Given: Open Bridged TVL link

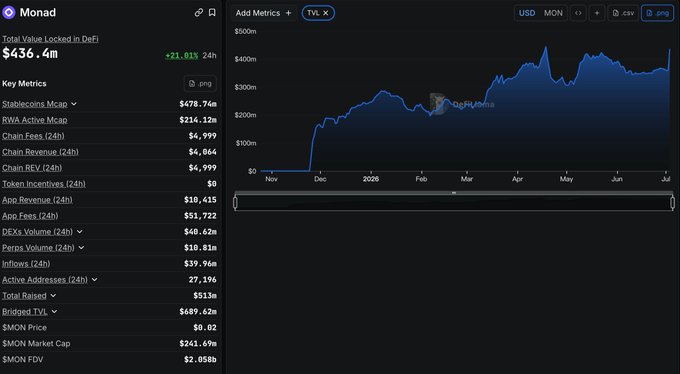Looking at the screenshot, I should [25, 312].
